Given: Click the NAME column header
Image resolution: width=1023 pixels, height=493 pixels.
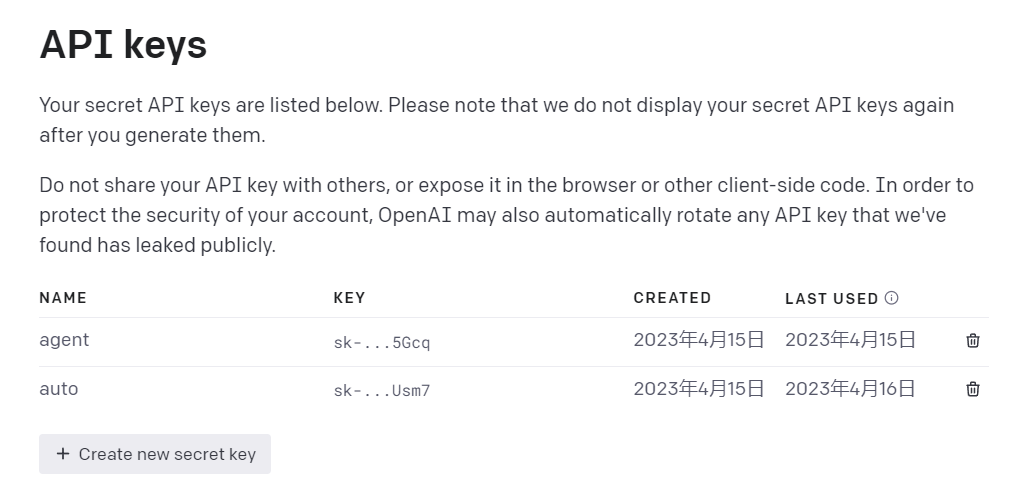Looking at the screenshot, I should (63, 298).
